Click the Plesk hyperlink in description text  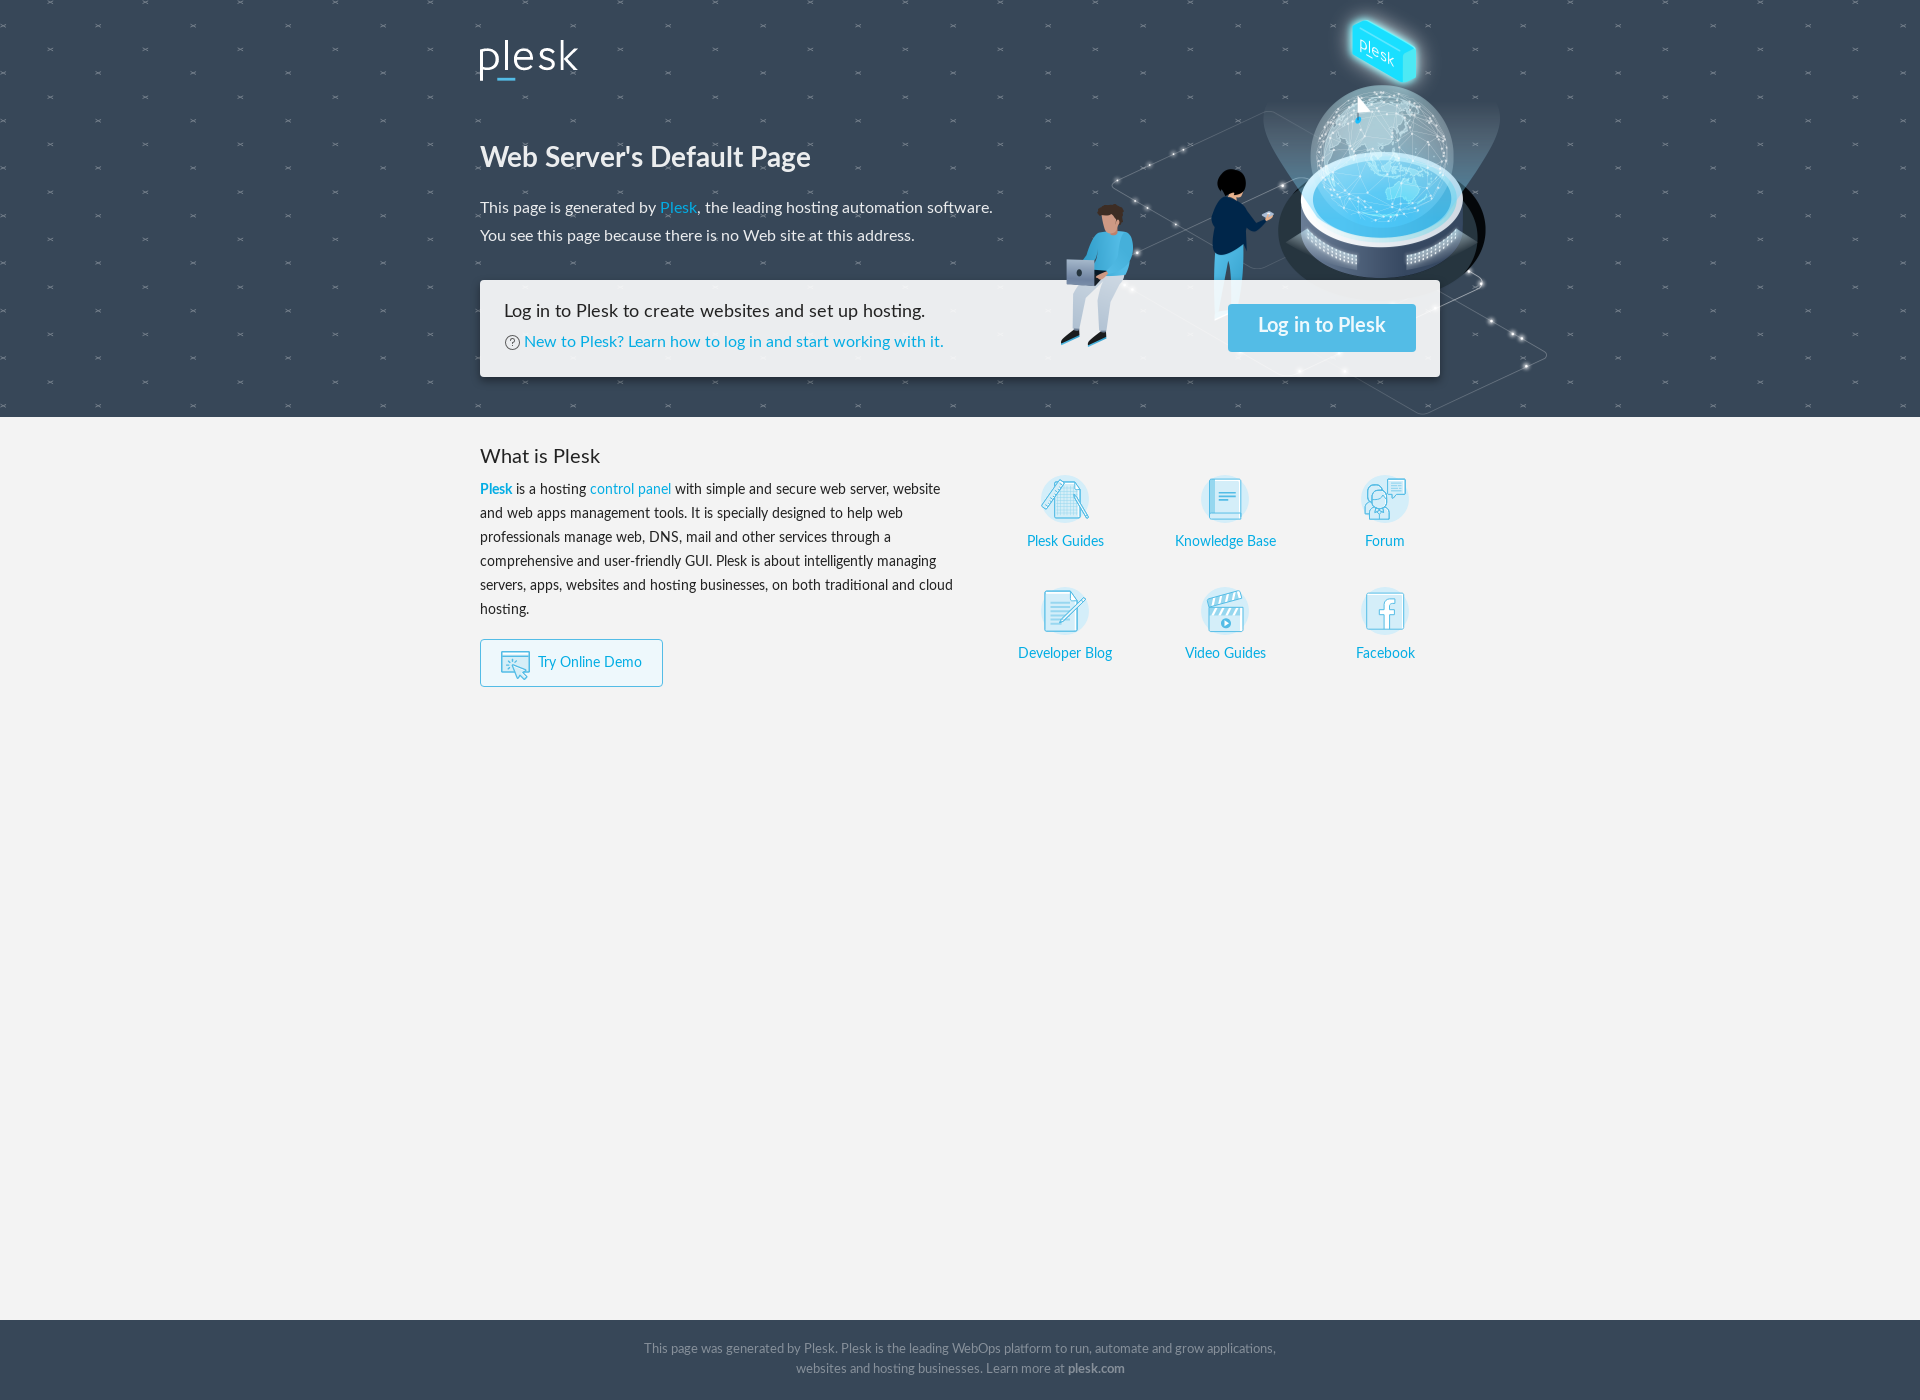click(677, 207)
